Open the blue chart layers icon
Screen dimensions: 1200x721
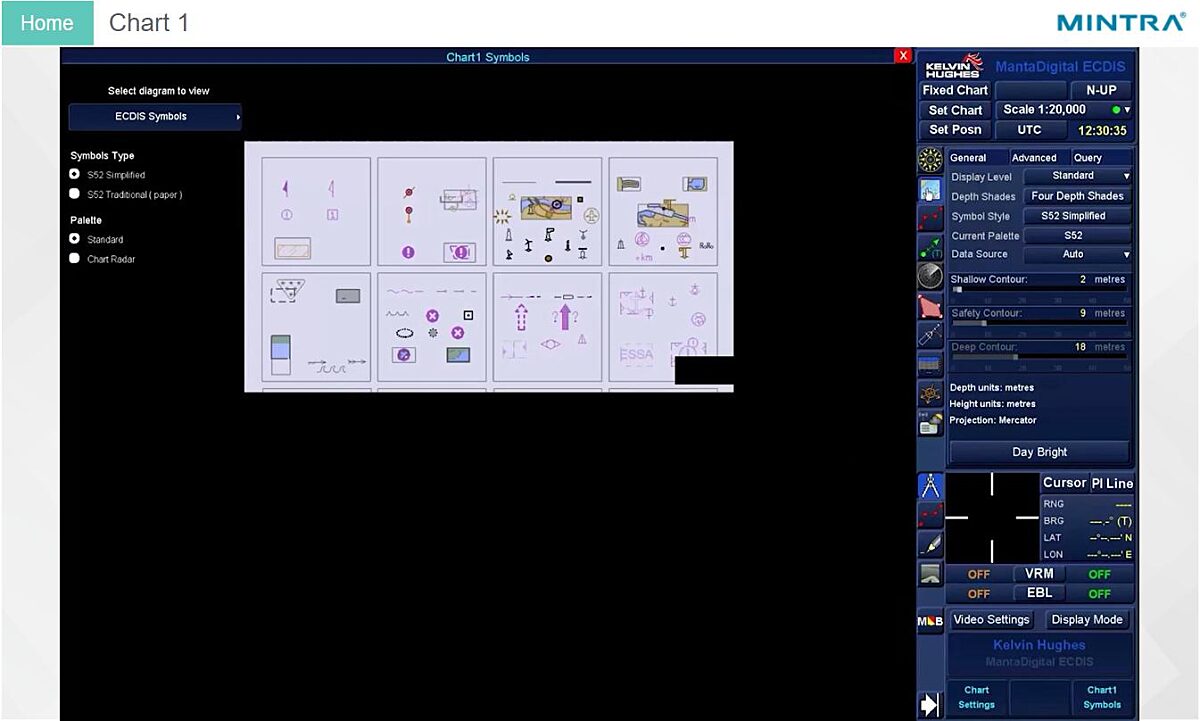pyautogui.click(x=931, y=364)
